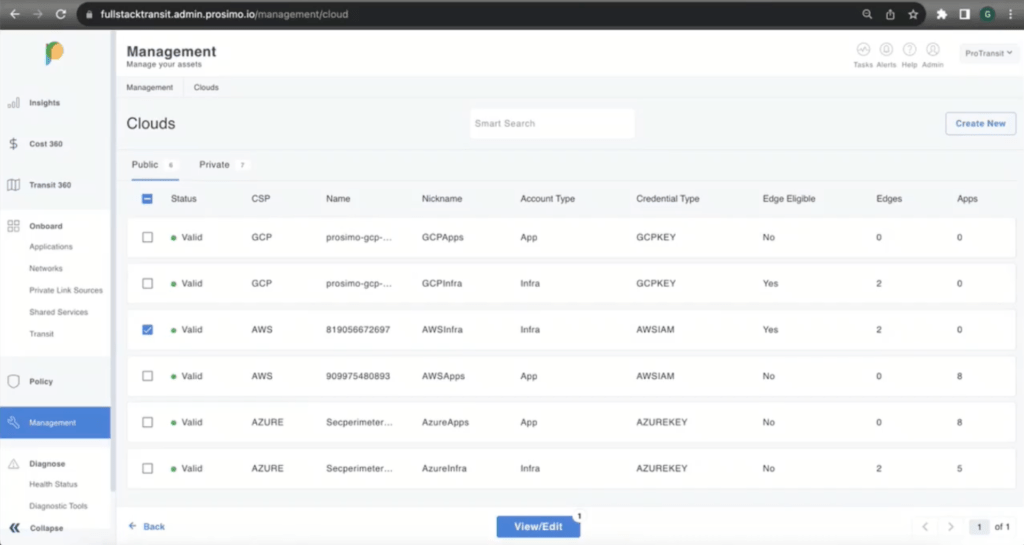The image size is (1024, 545).
Task: Expand the Diagnose sidebar section
Action: pos(47,464)
